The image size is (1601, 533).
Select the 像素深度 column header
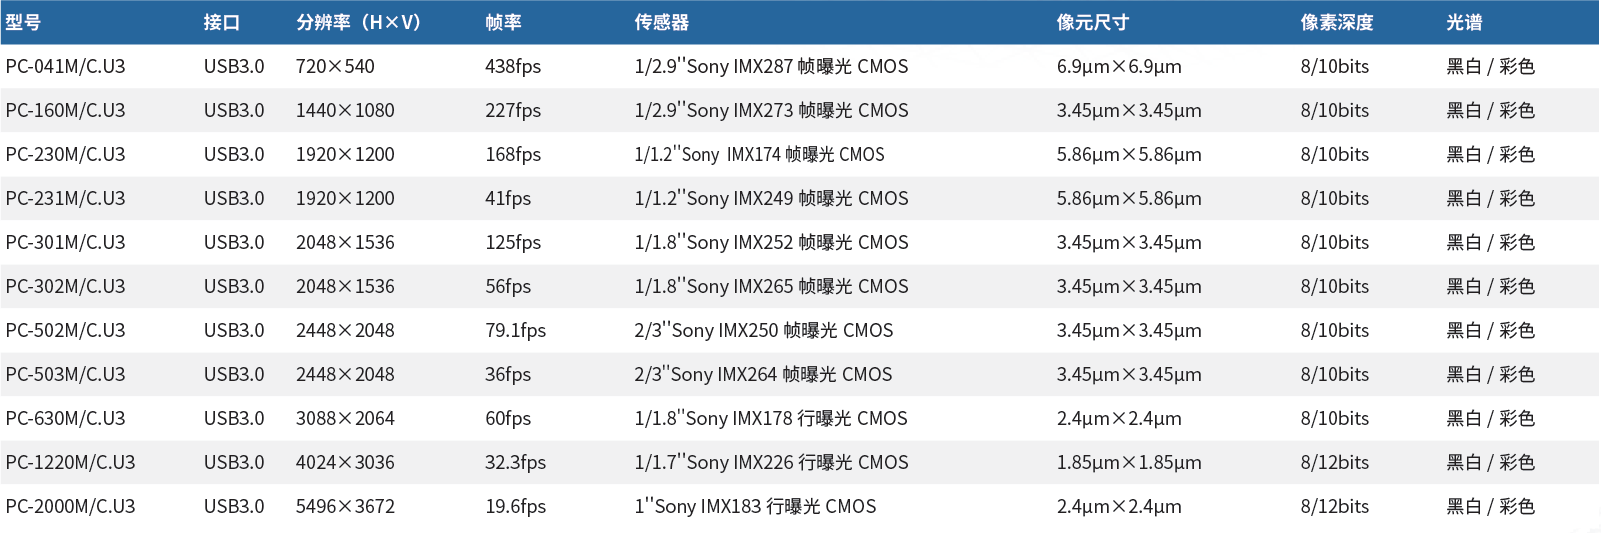click(1336, 22)
